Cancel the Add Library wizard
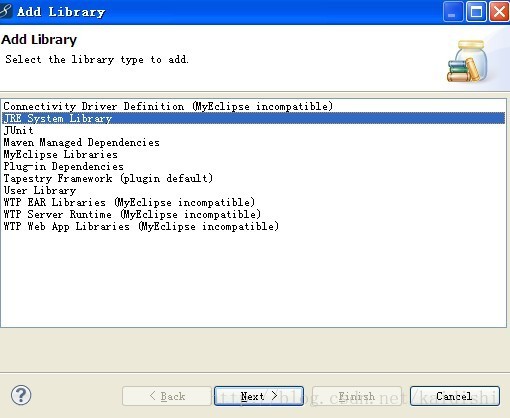The width and height of the screenshot is (510, 418). point(455,396)
